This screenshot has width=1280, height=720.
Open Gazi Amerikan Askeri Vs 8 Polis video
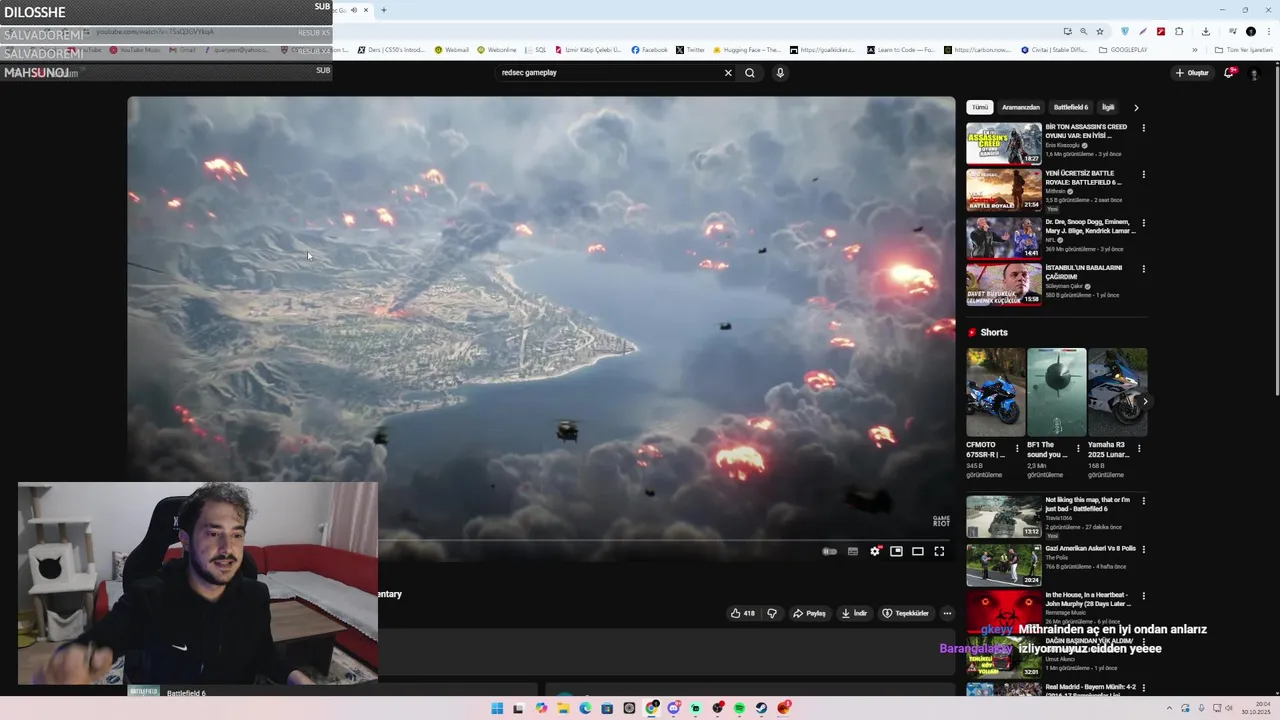1003,565
